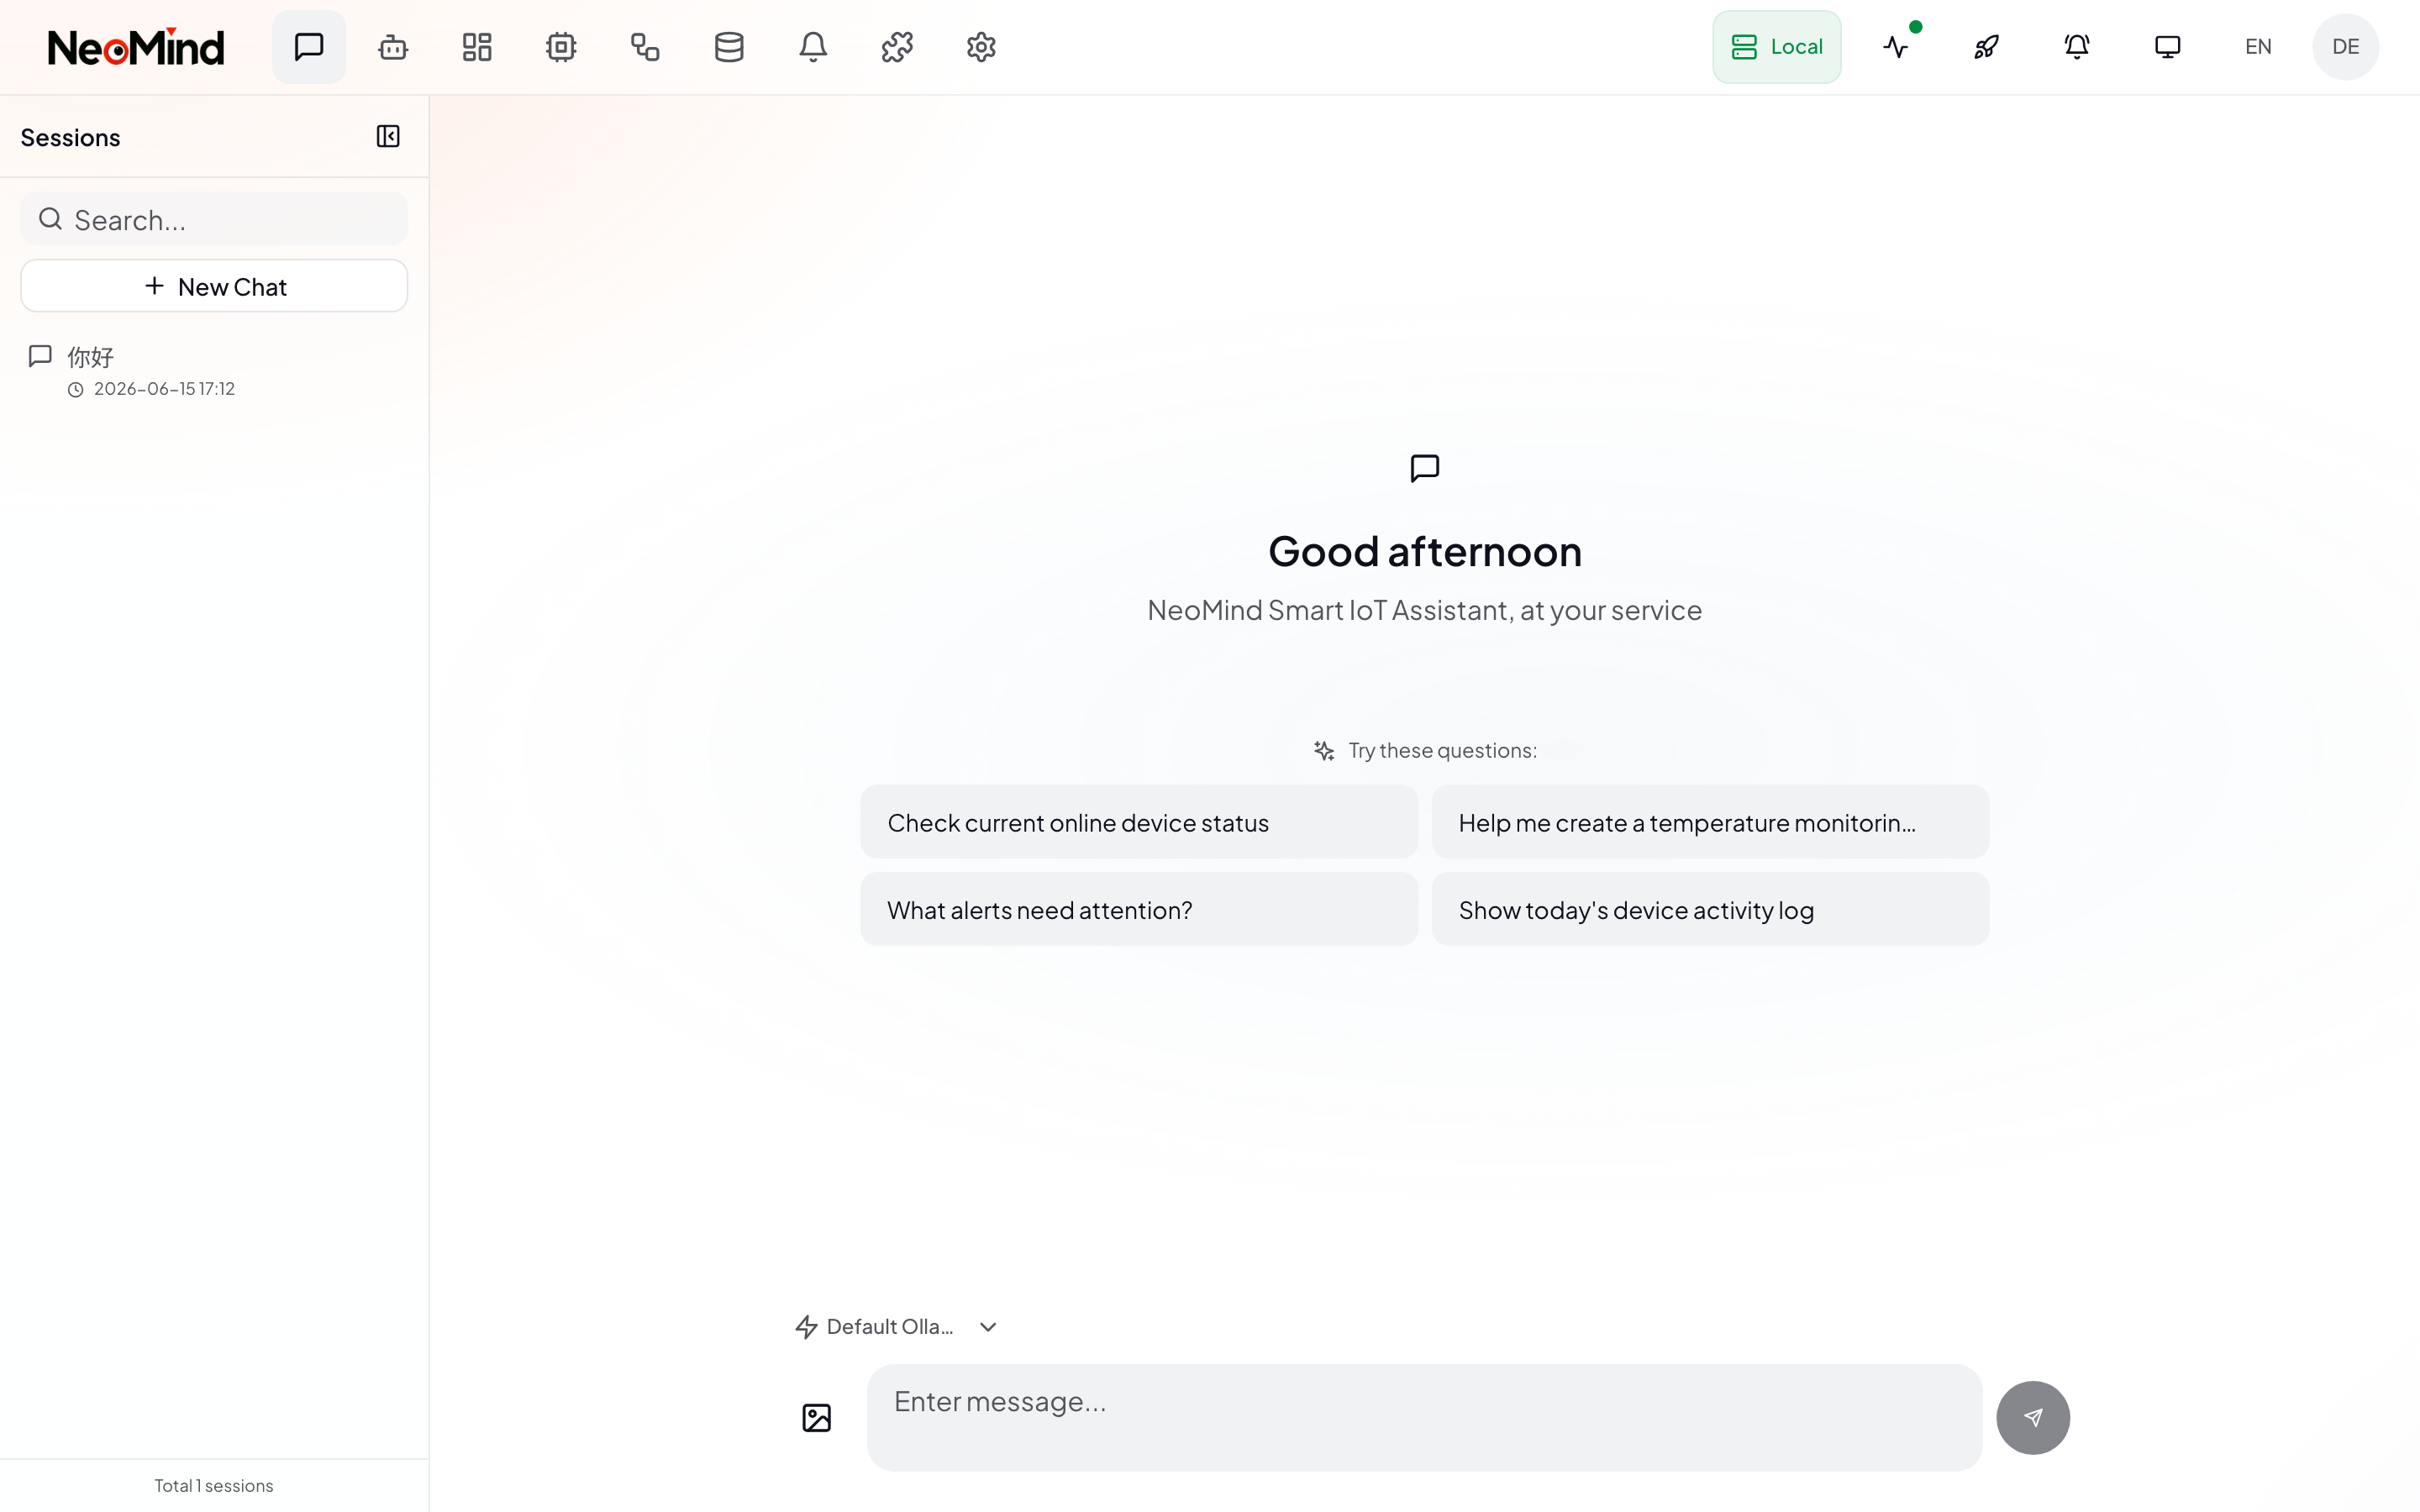Open the Settings gear icon
Image resolution: width=2420 pixels, height=1512 pixels.
981,47
